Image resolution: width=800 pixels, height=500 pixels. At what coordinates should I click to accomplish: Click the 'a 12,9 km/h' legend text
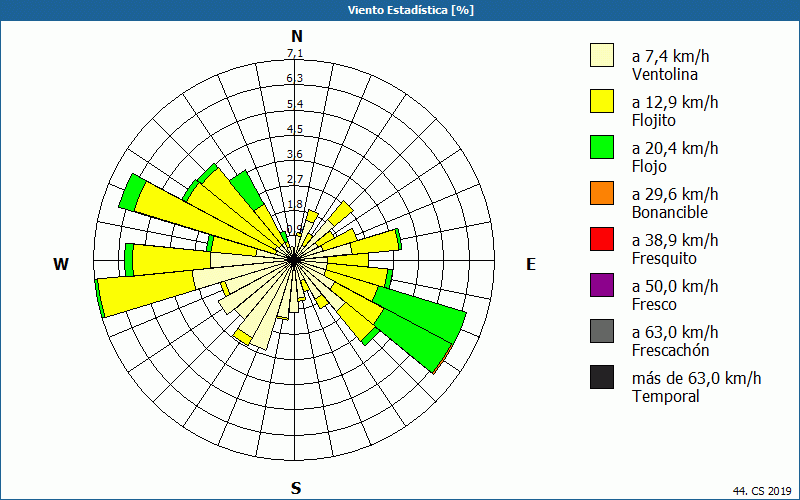pos(674,102)
